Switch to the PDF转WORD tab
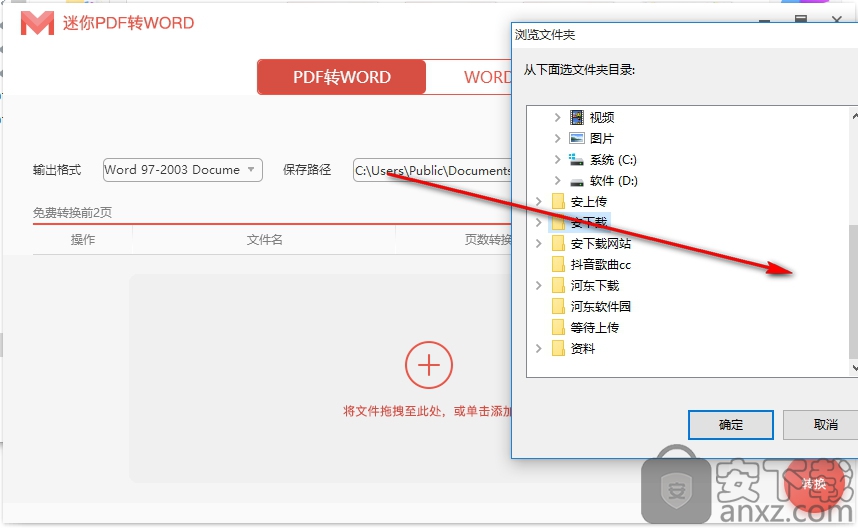 click(341, 77)
